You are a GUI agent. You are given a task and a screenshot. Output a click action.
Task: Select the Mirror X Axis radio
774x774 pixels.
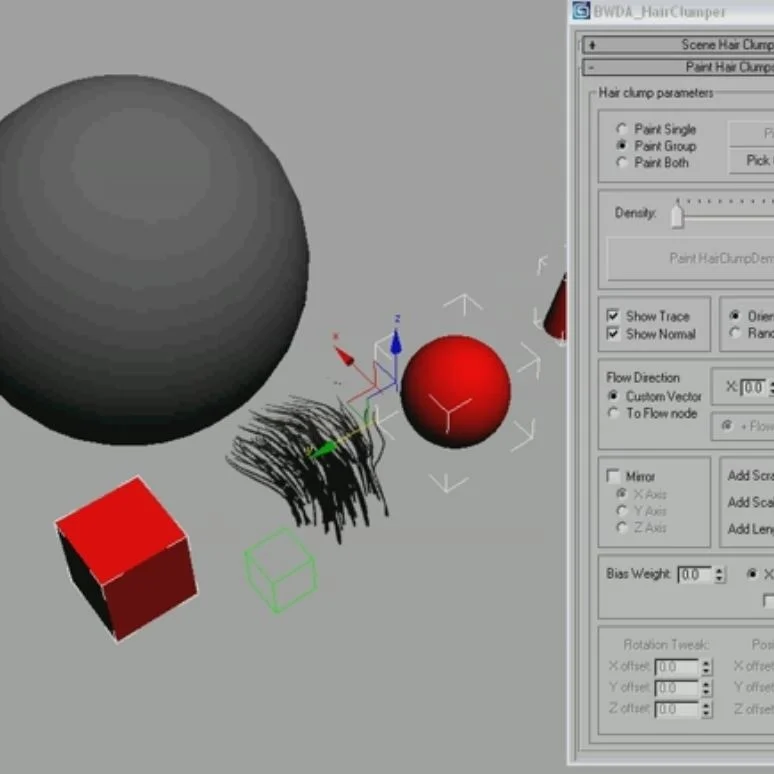621,494
